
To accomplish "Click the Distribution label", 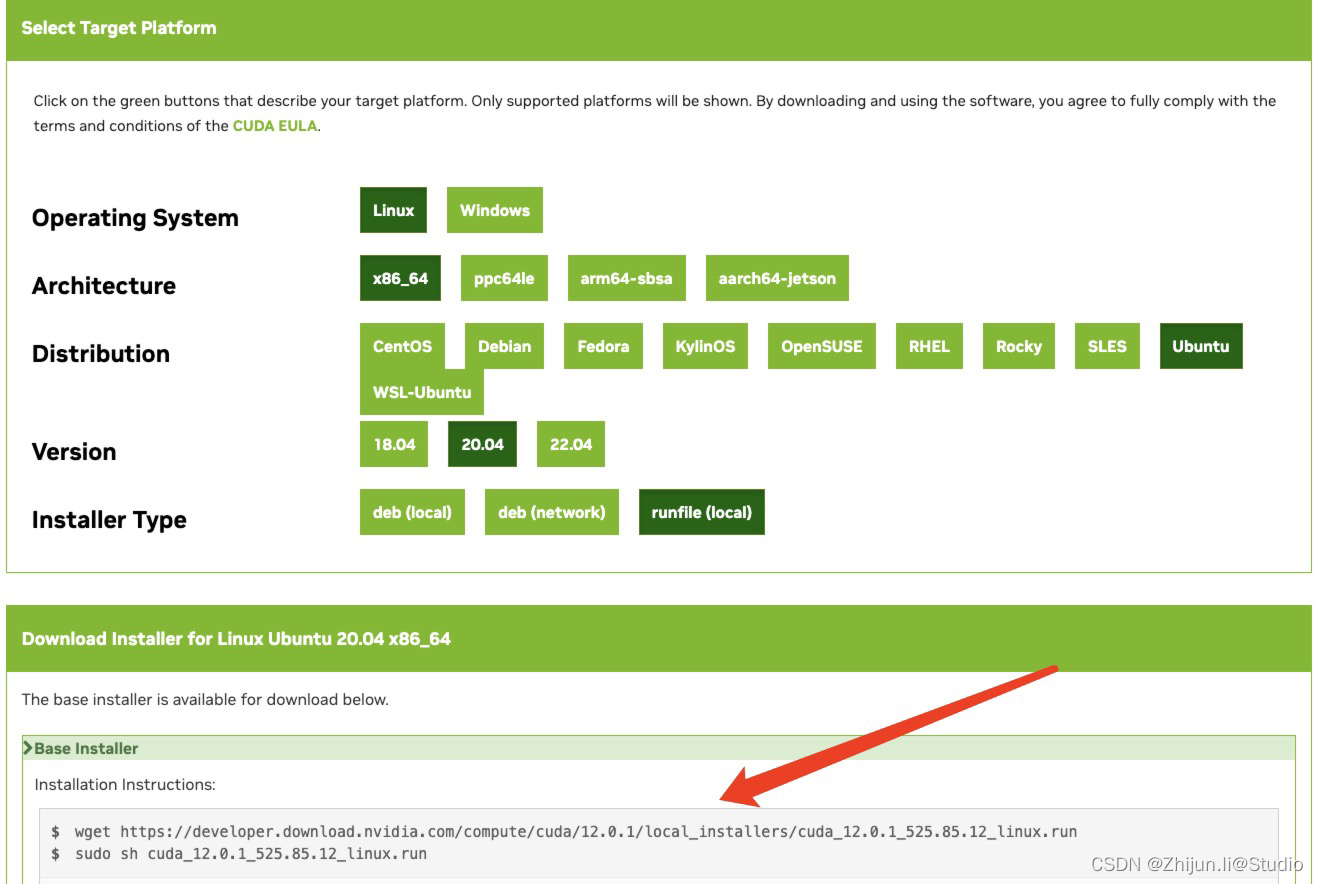I will click(x=101, y=354).
